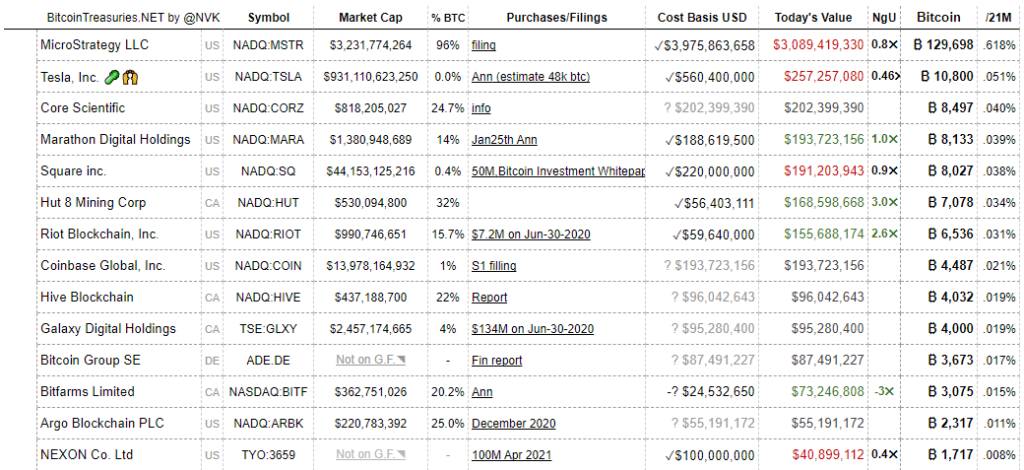The height and width of the screenshot is (470, 1024).
Task: Open the Hive Blockchain Report link
Action: (489, 298)
